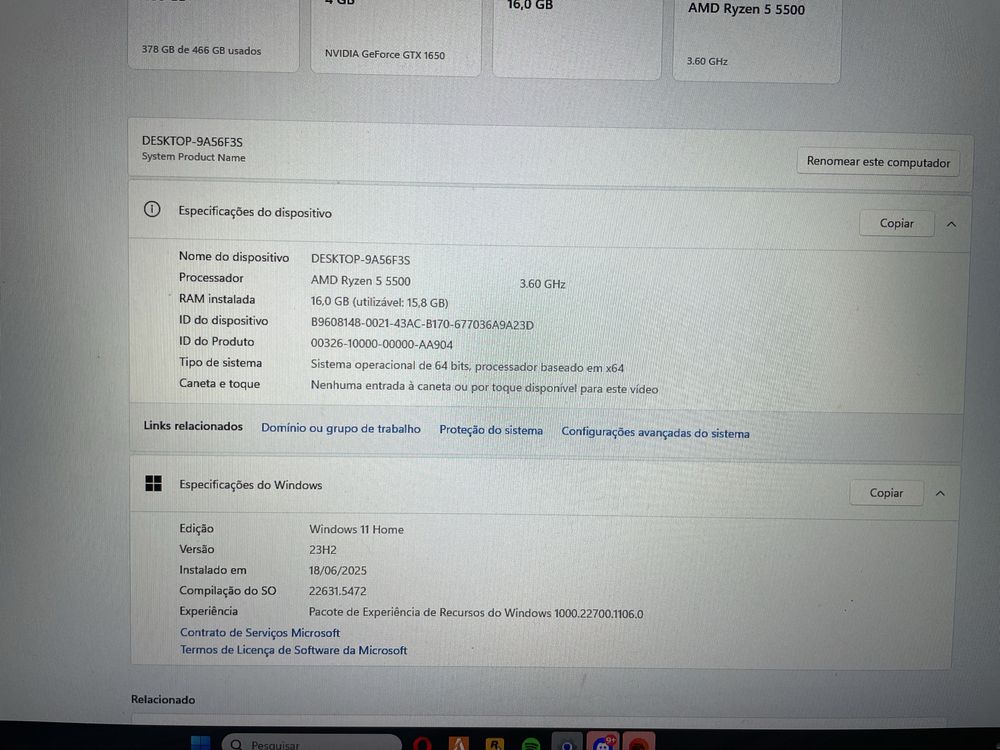Click the Pacote de Experiência value text
This screenshot has width=1000, height=750.
click(476, 613)
